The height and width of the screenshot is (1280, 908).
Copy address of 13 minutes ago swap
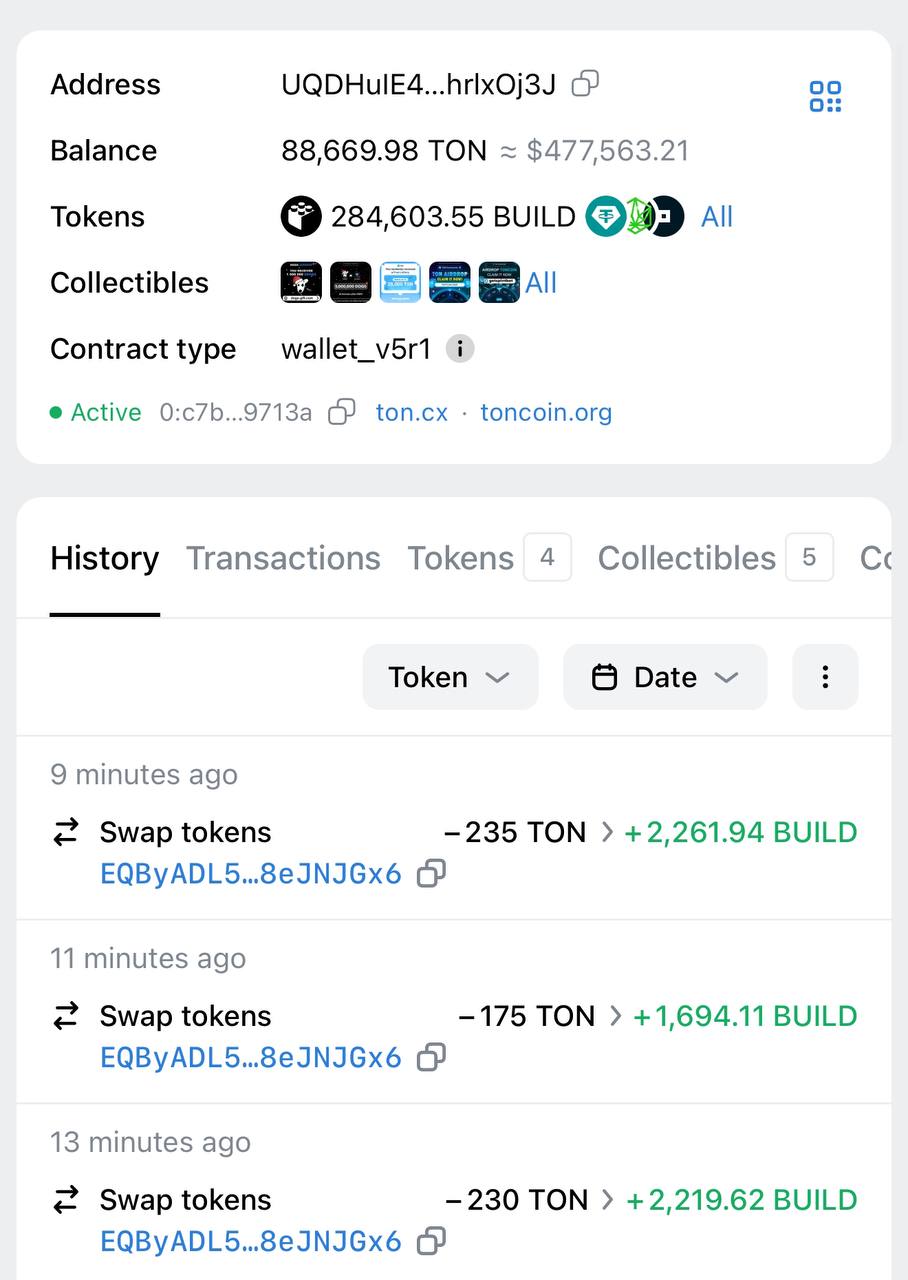pyautogui.click(x=431, y=1242)
